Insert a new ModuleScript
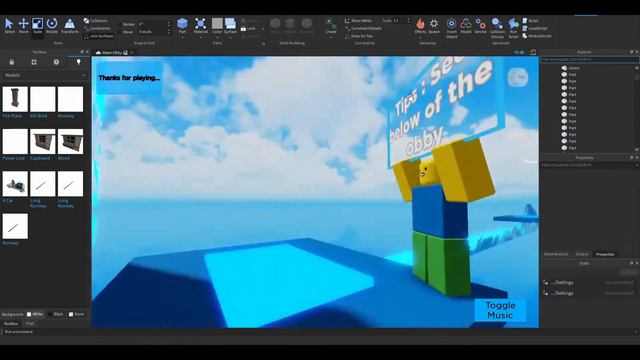 [537, 36]
